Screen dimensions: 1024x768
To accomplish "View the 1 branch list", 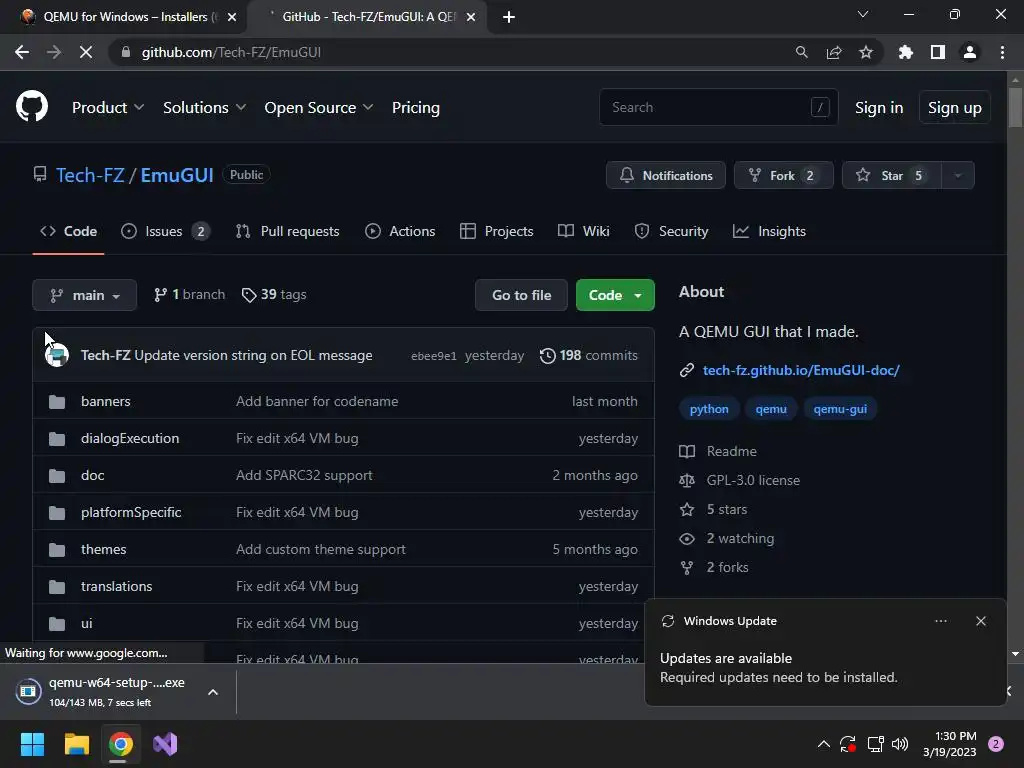I will pos(189,295).
